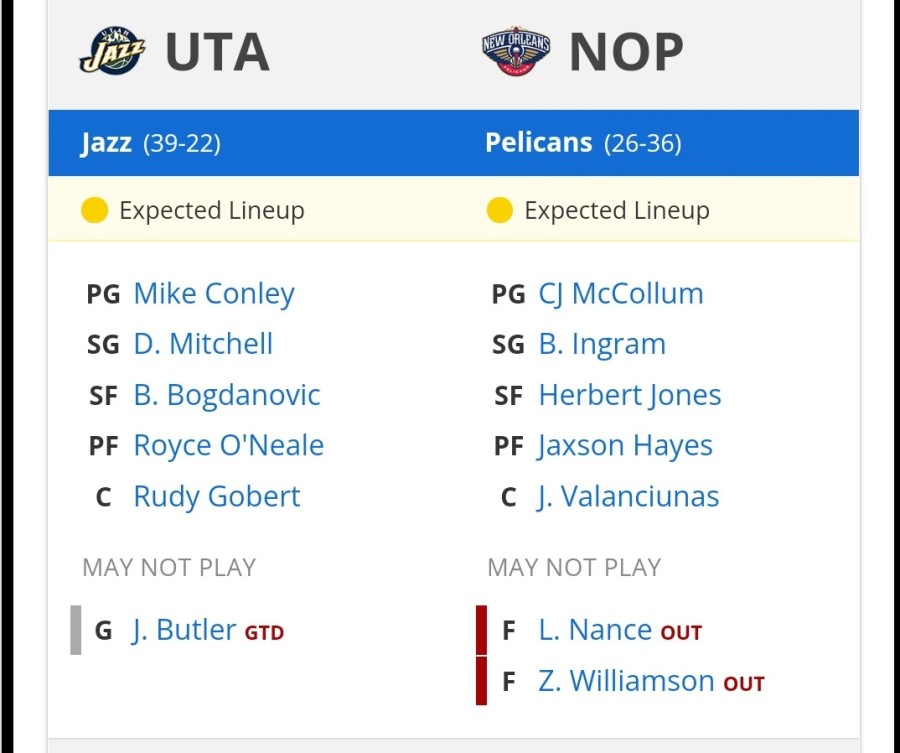900x753 pixels.
Task: Open Royce O'Neale's profile
Action: tap(228, 446)
